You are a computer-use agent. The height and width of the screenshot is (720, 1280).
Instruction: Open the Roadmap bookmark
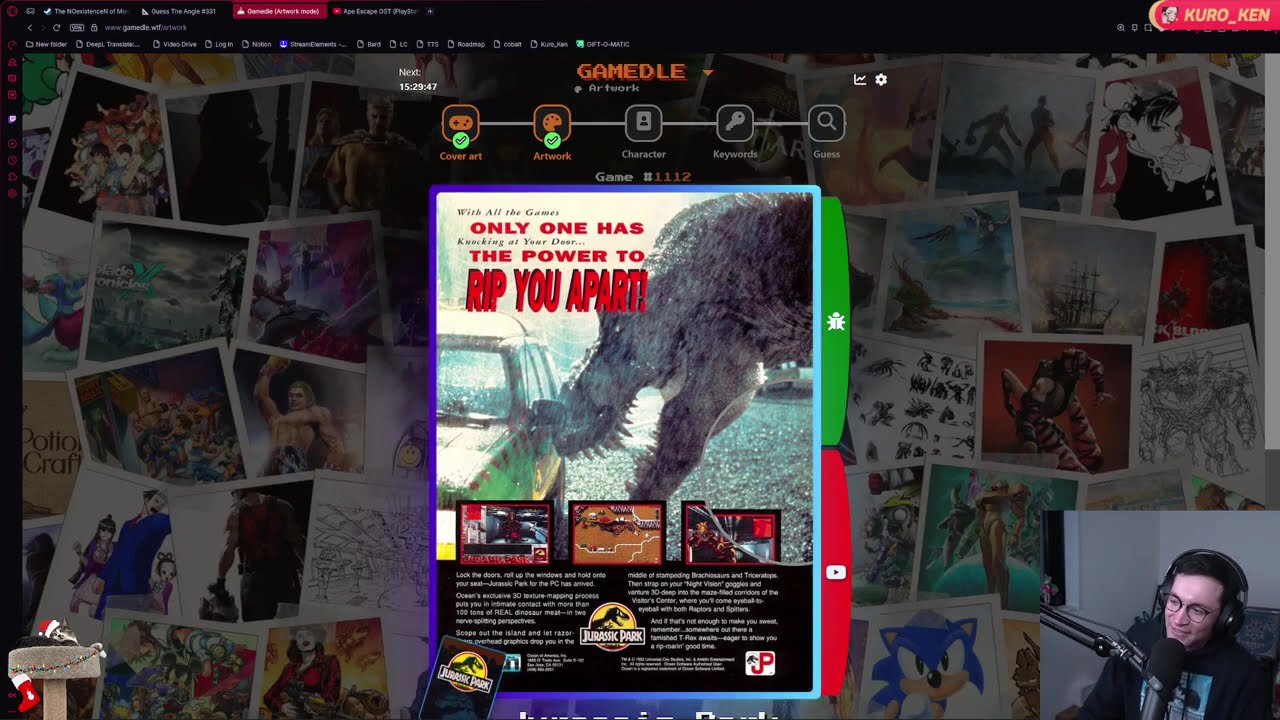pyautogui.click(x=465, y=44)
